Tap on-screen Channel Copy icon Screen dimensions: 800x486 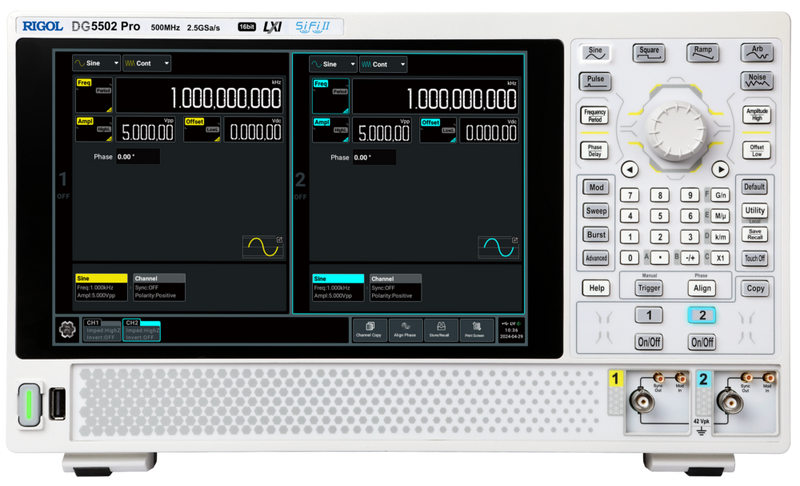[369, 329]
